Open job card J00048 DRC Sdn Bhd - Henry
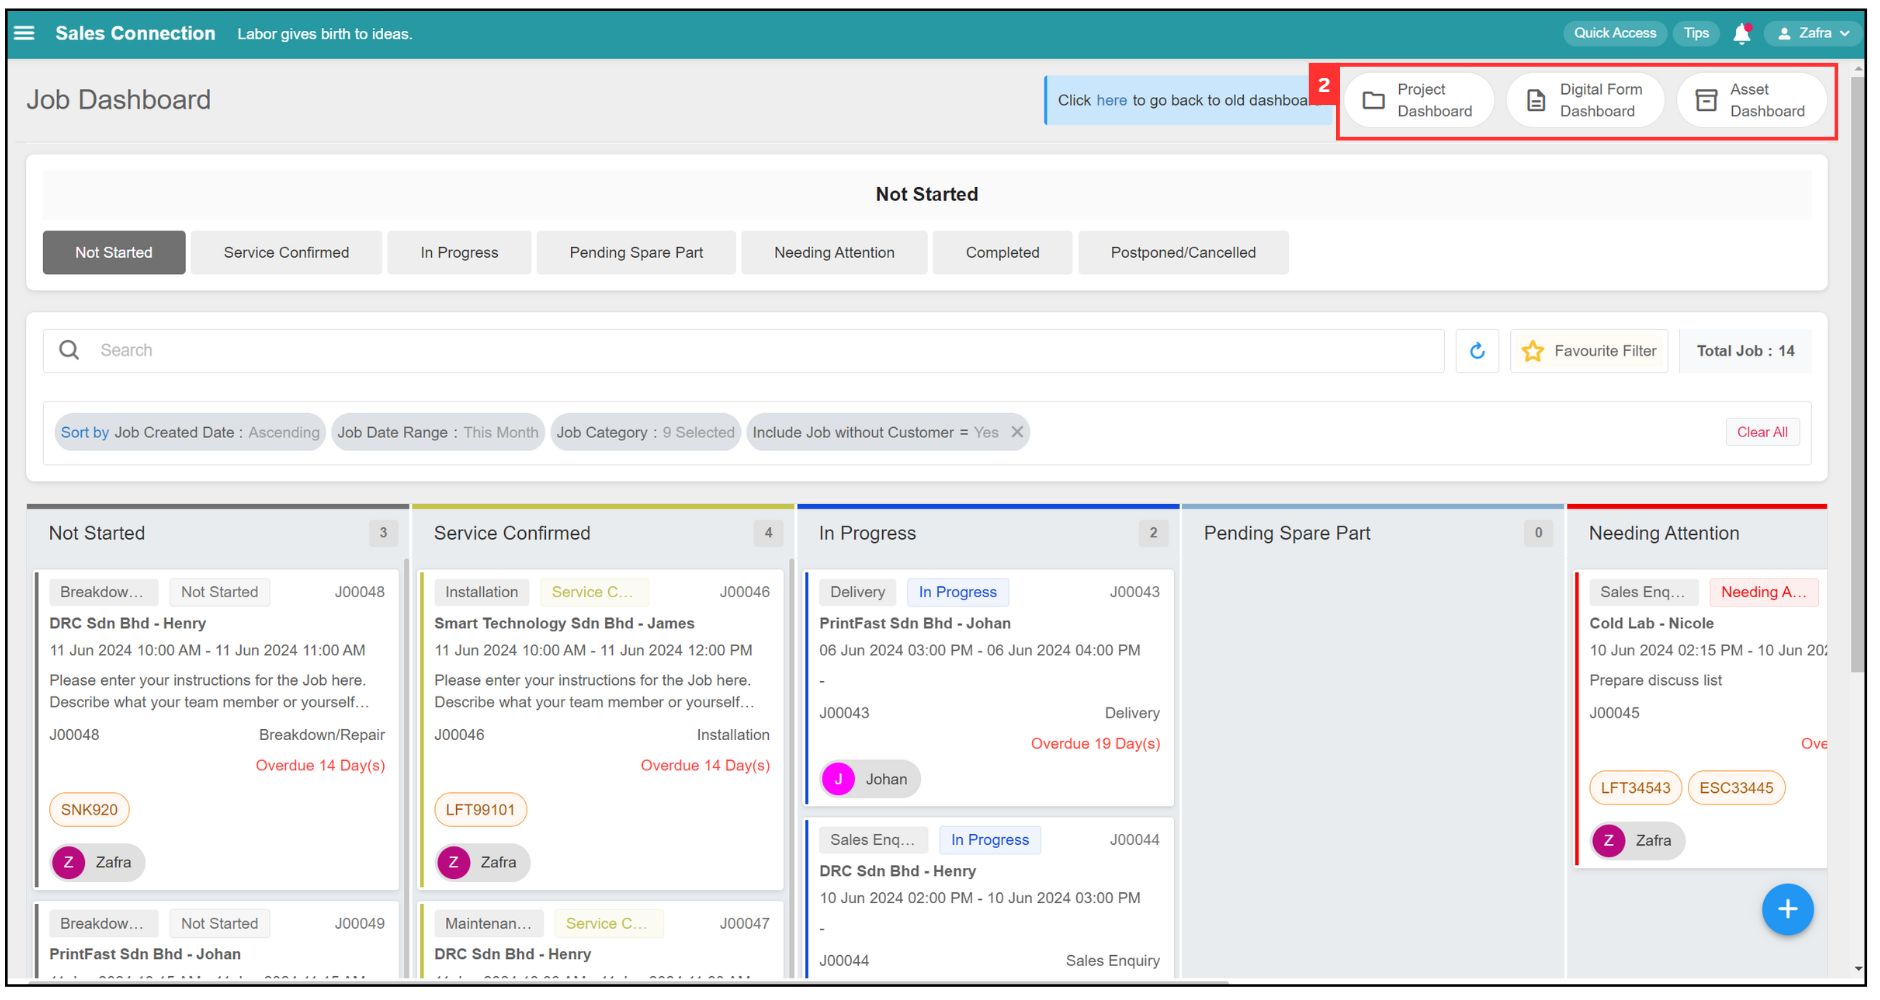The height and width of the screenshot is (1000, 1880). (217, 730)
